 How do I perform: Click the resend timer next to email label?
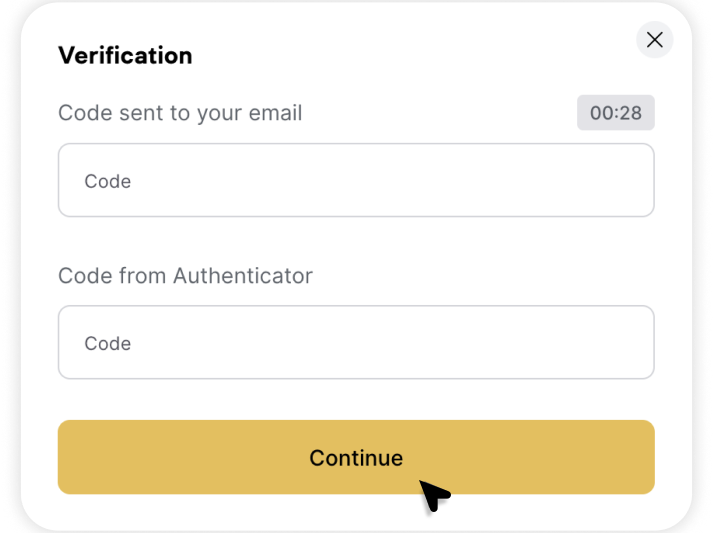[615, 113]
